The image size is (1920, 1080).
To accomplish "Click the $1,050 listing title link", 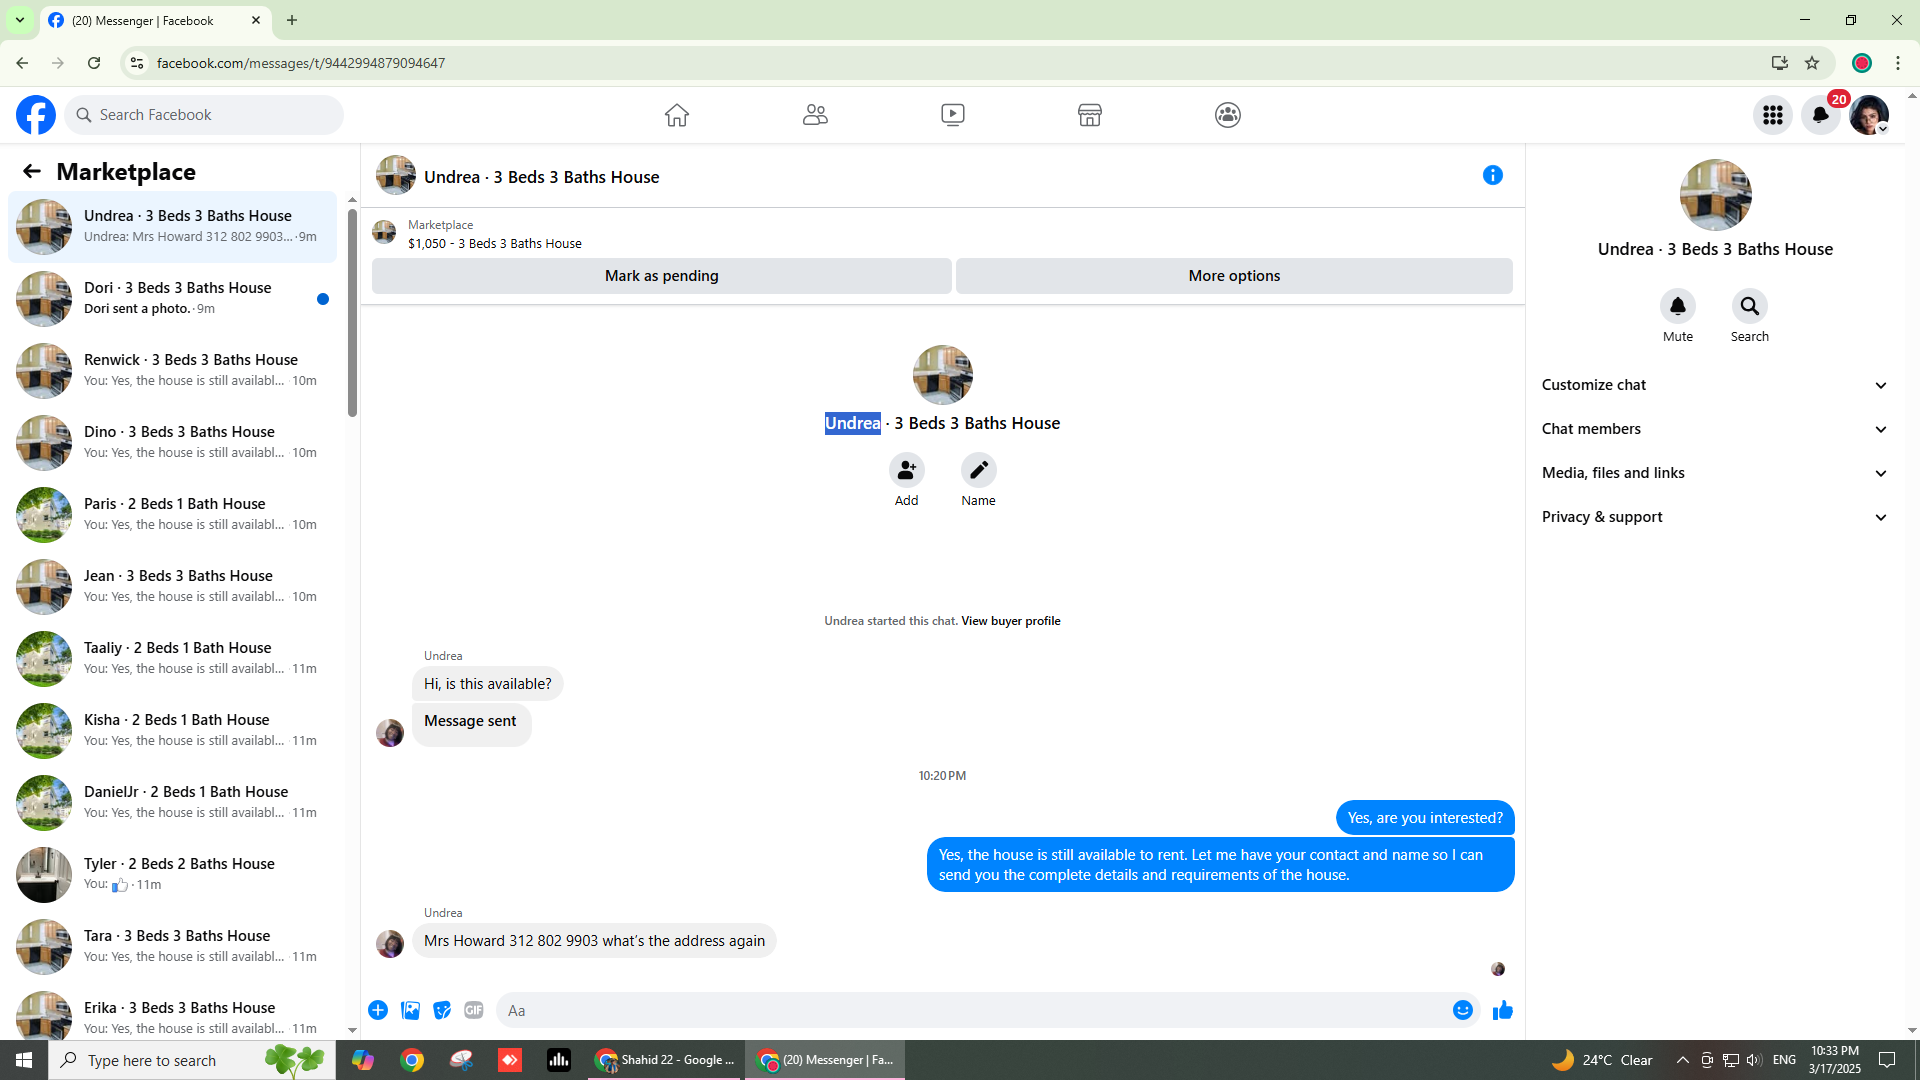I will 495,244.
